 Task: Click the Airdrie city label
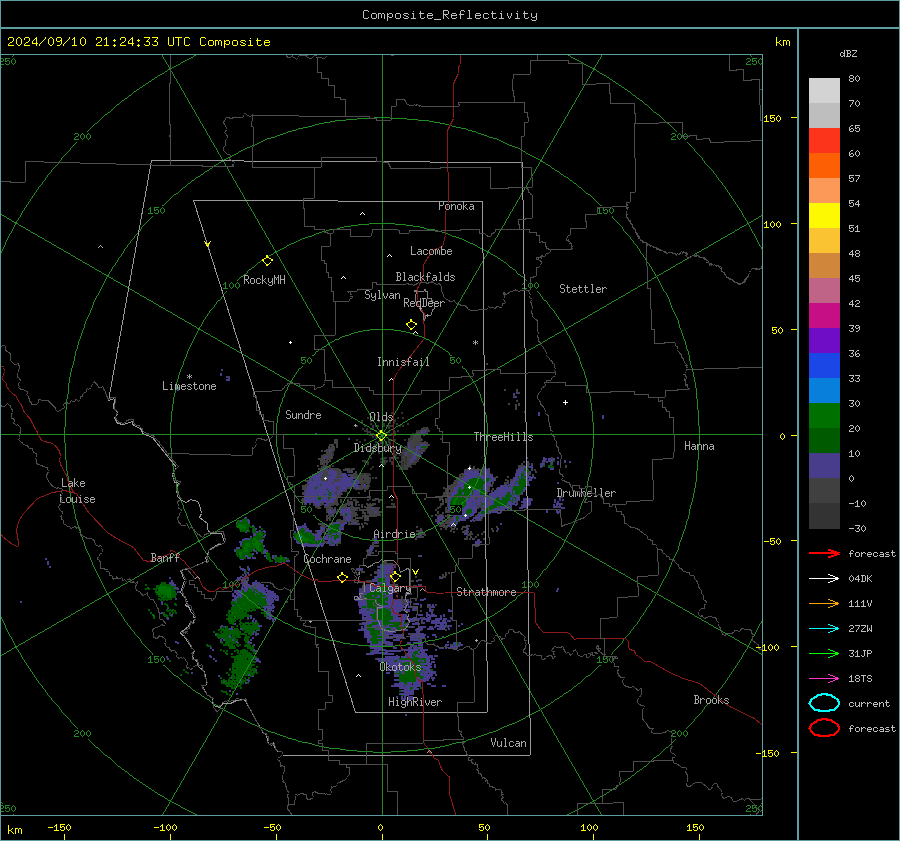(x=394, y=534)
